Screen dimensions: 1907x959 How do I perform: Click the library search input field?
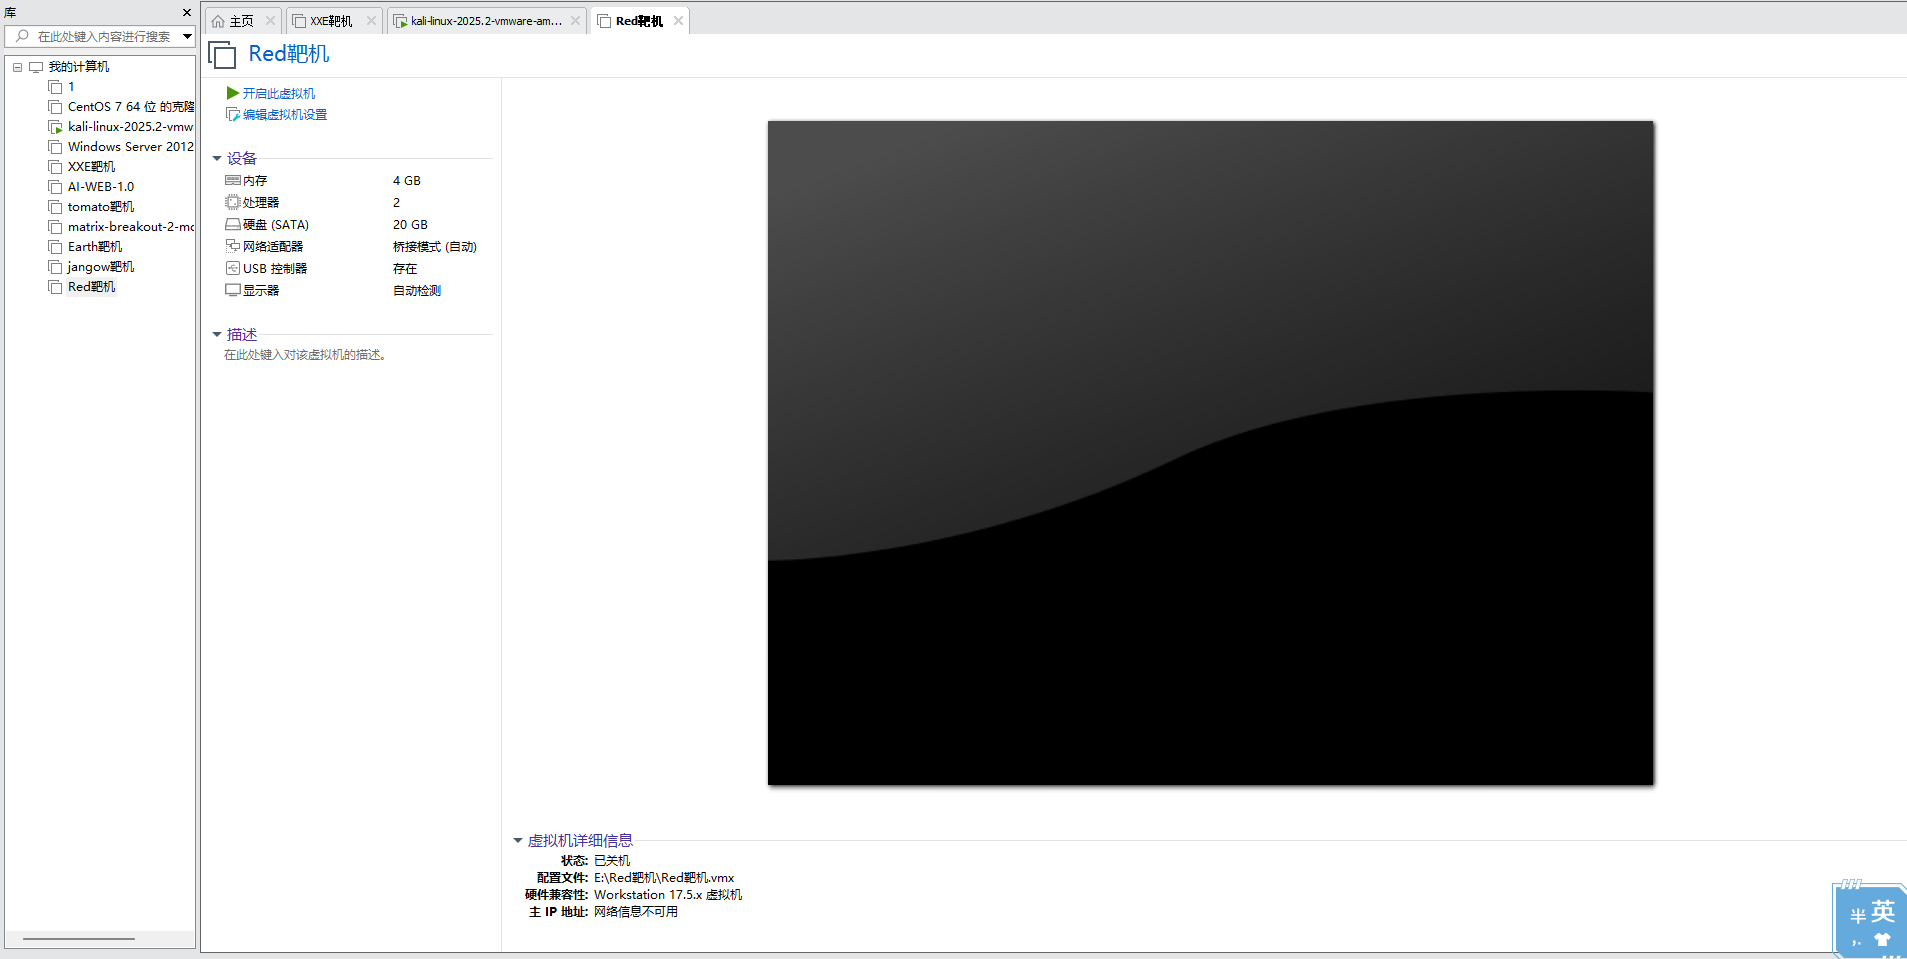[x=104, y=37]
